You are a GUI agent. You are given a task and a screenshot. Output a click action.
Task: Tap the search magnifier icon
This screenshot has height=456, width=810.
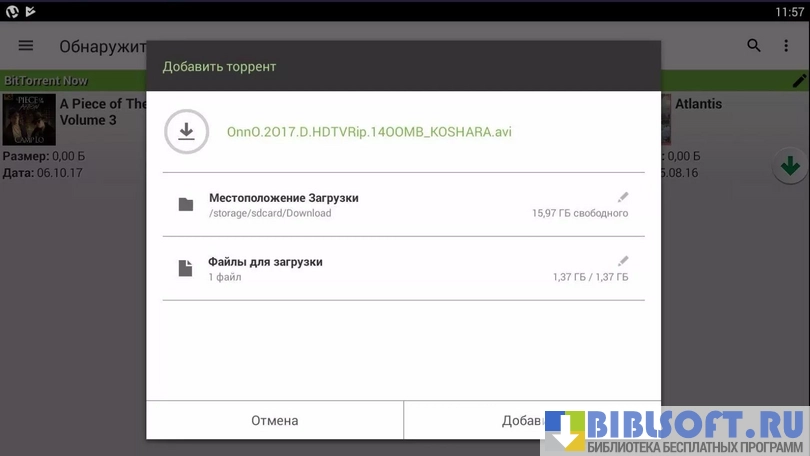point(754,46)
